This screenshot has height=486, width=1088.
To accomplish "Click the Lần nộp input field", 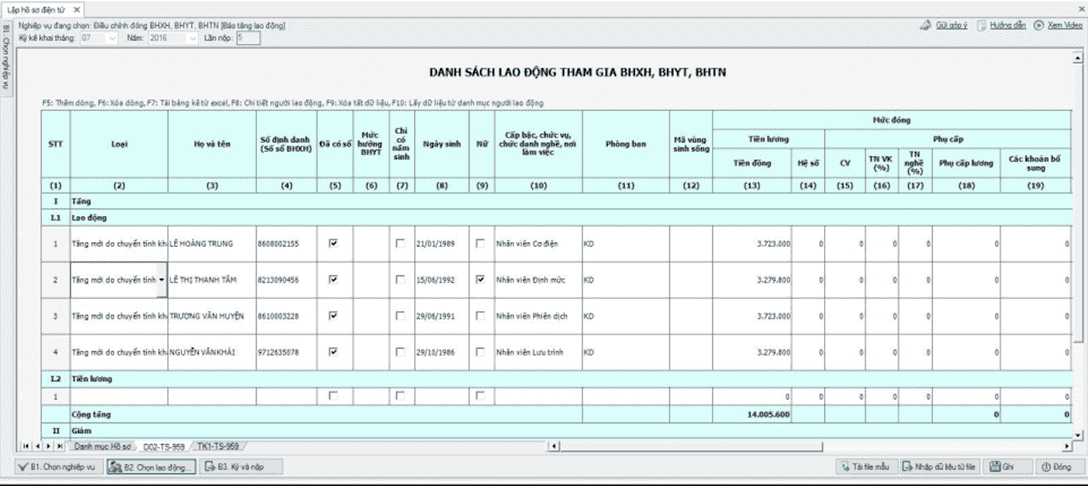I will [248, 38].
